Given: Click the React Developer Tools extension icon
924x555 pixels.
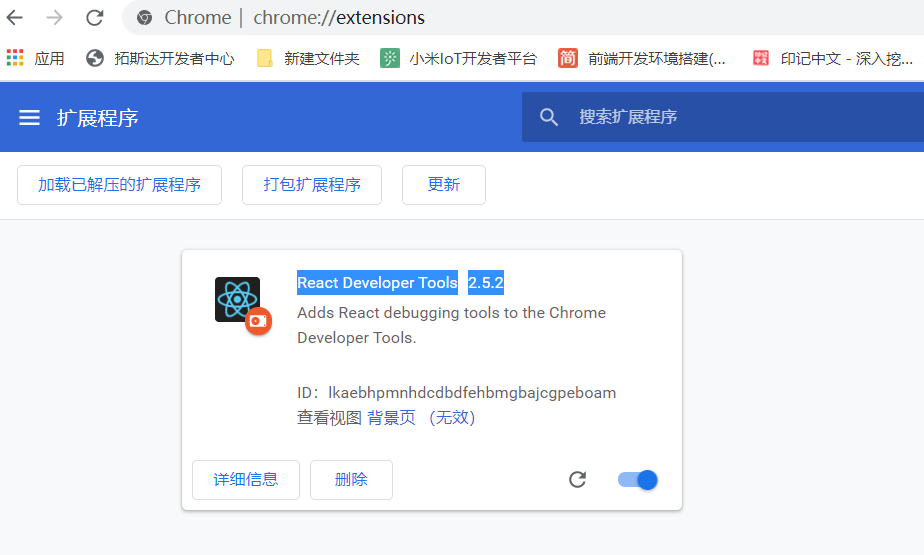Looking at the screenshot, I should (x=237, y=299).
